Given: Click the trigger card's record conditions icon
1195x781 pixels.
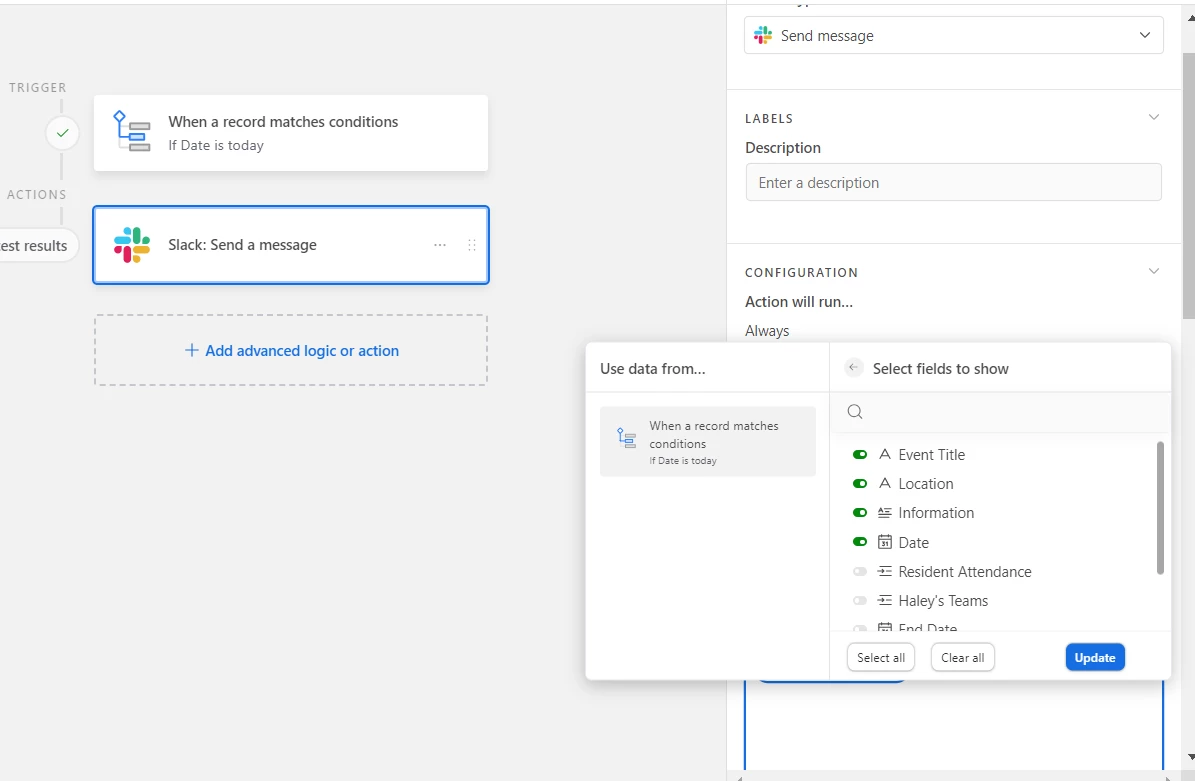Looking at the screenshot, I should click(x=132, y=132).
